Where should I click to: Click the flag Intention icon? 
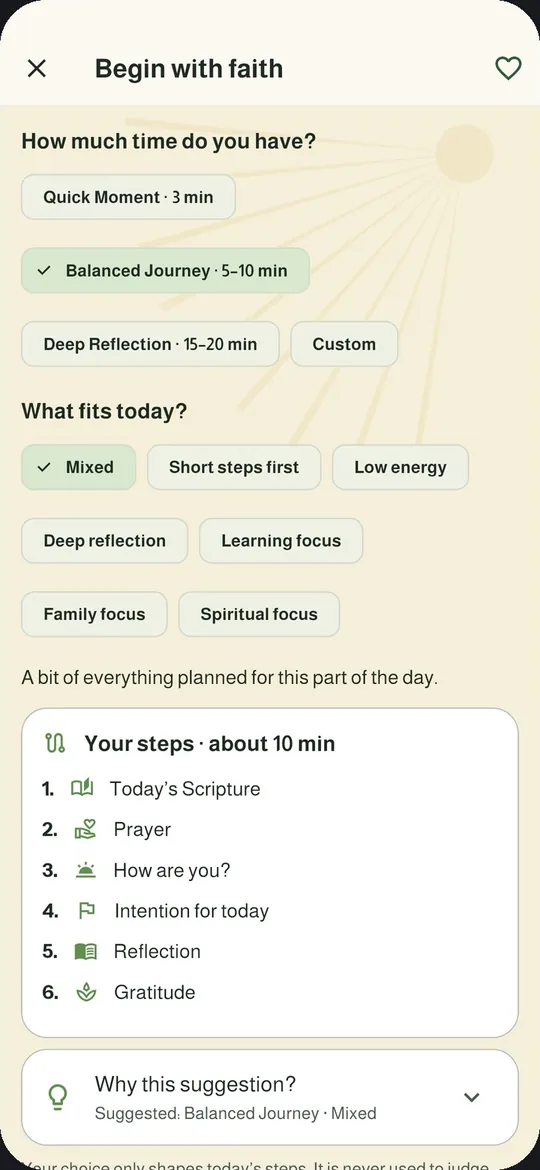pos(87,910)
